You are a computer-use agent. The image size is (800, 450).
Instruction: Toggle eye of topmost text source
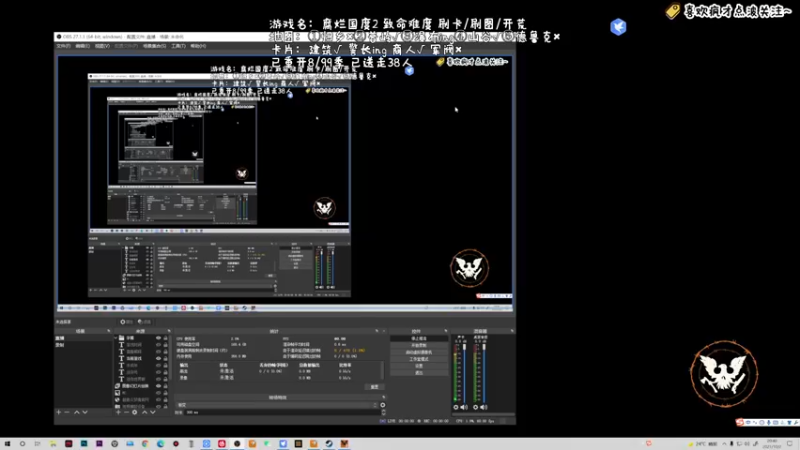click(x=158, y=344)
